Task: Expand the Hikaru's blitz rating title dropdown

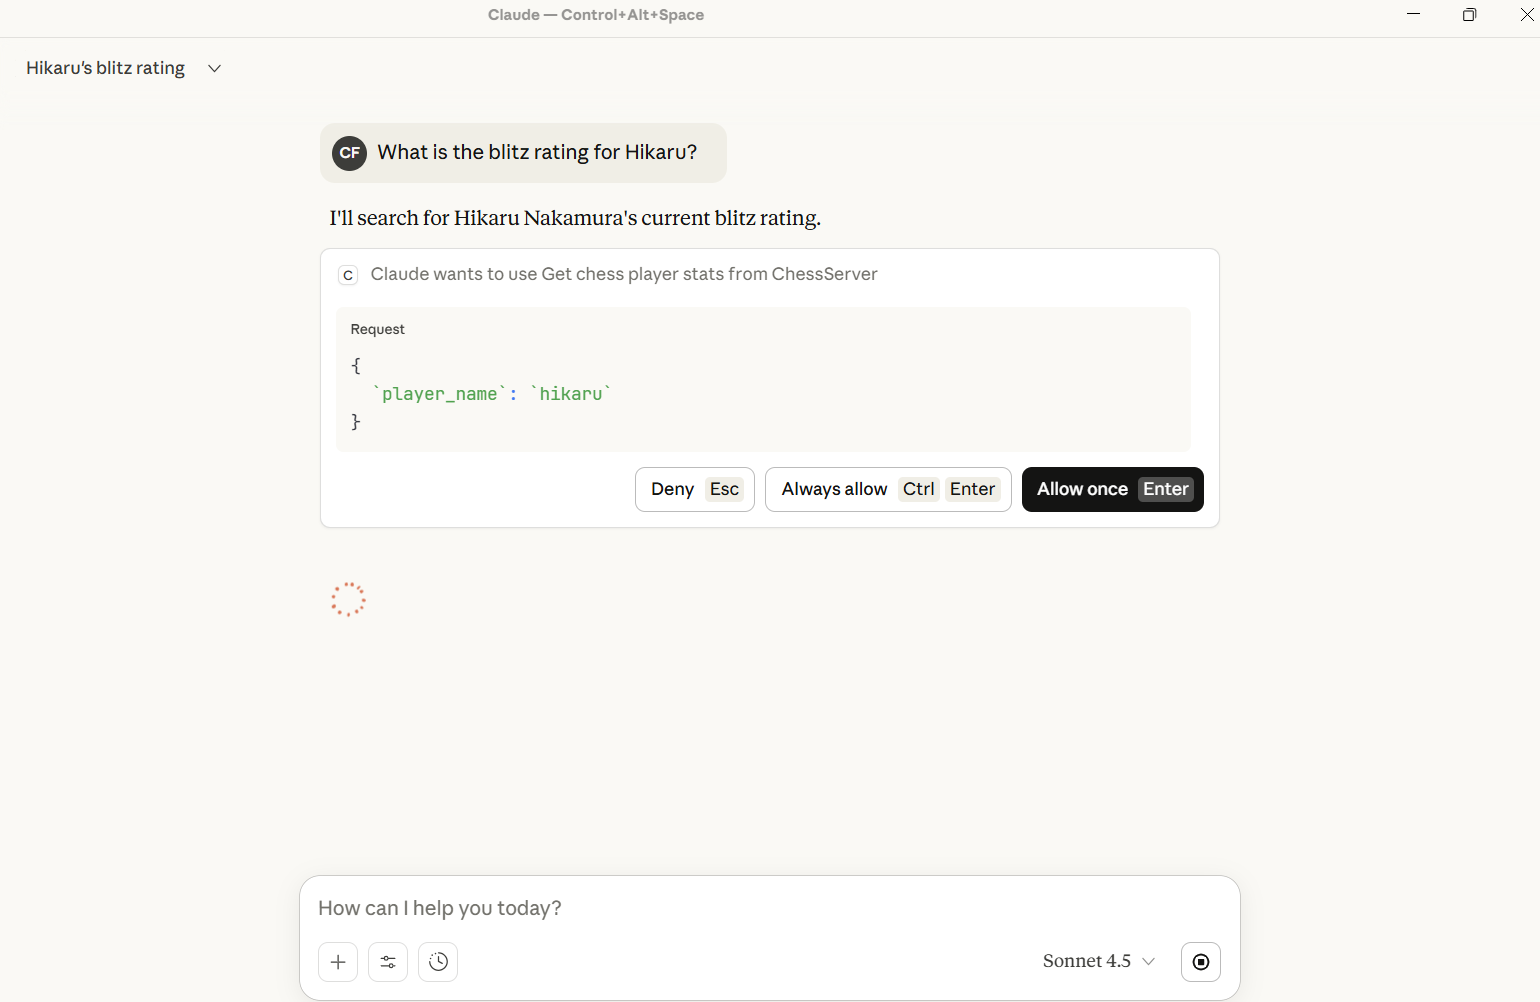Action: (213, 68)
